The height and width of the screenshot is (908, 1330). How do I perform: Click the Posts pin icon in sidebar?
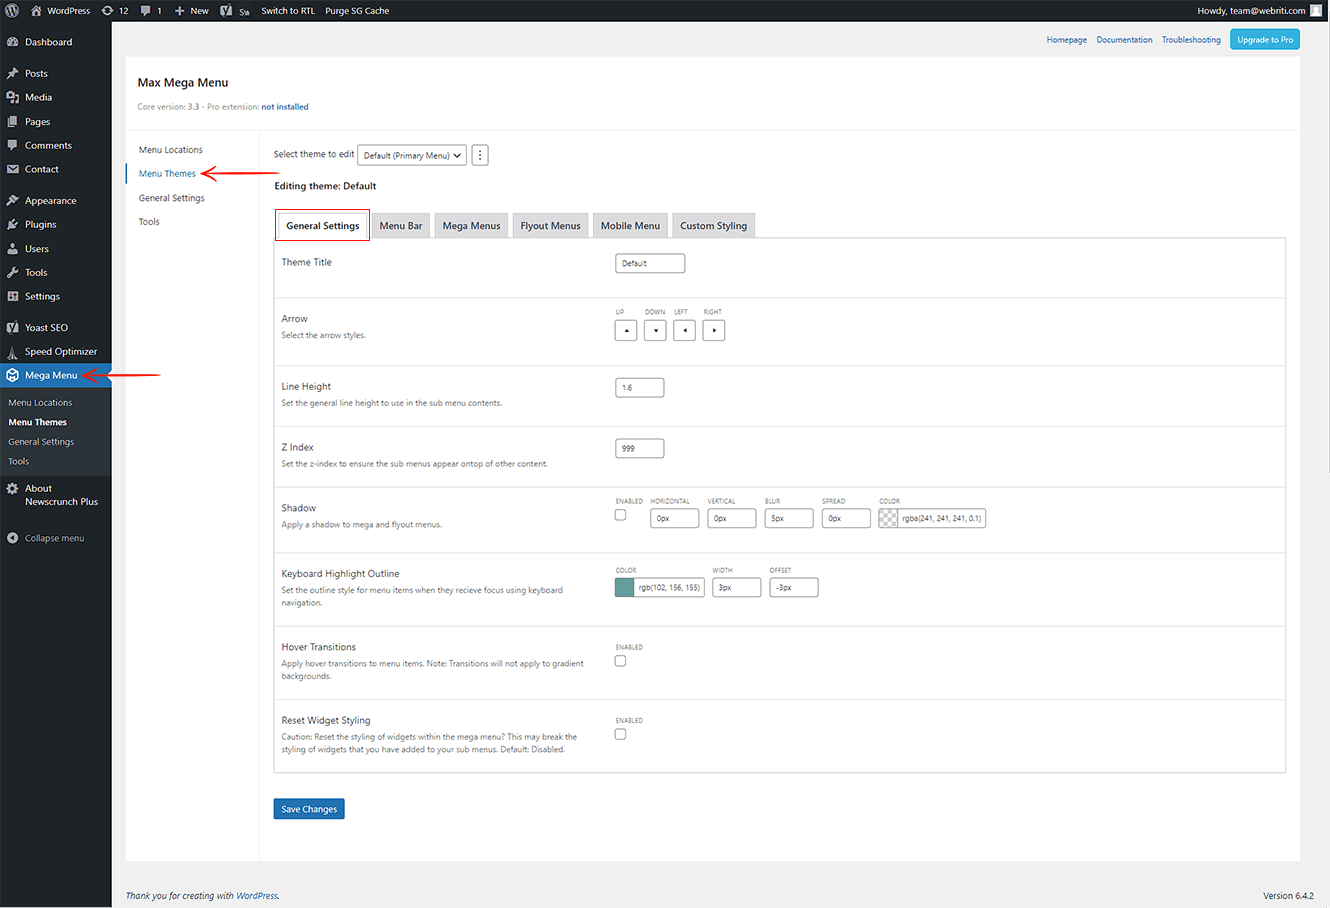(x=13, y=73)
